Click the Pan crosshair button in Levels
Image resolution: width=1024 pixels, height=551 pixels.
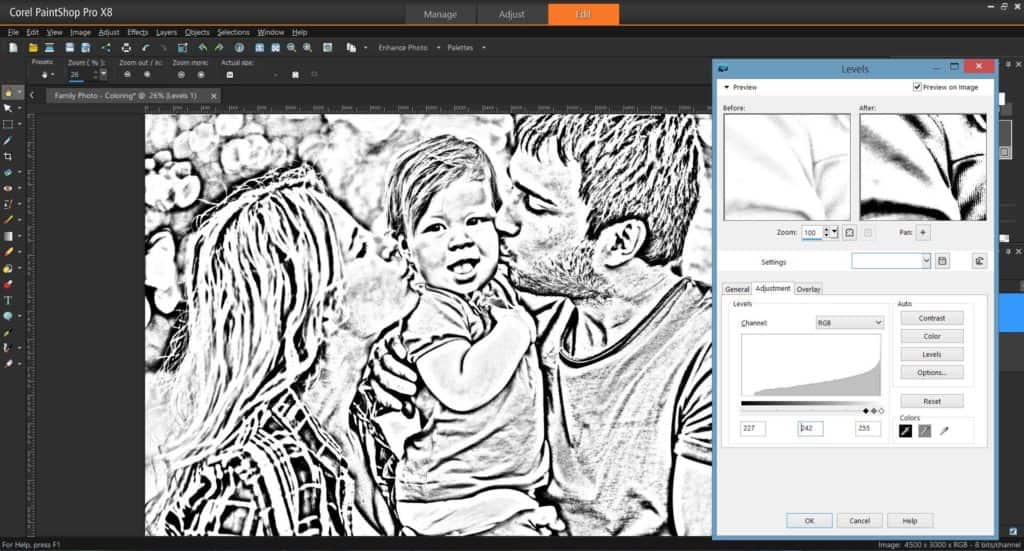923,232
